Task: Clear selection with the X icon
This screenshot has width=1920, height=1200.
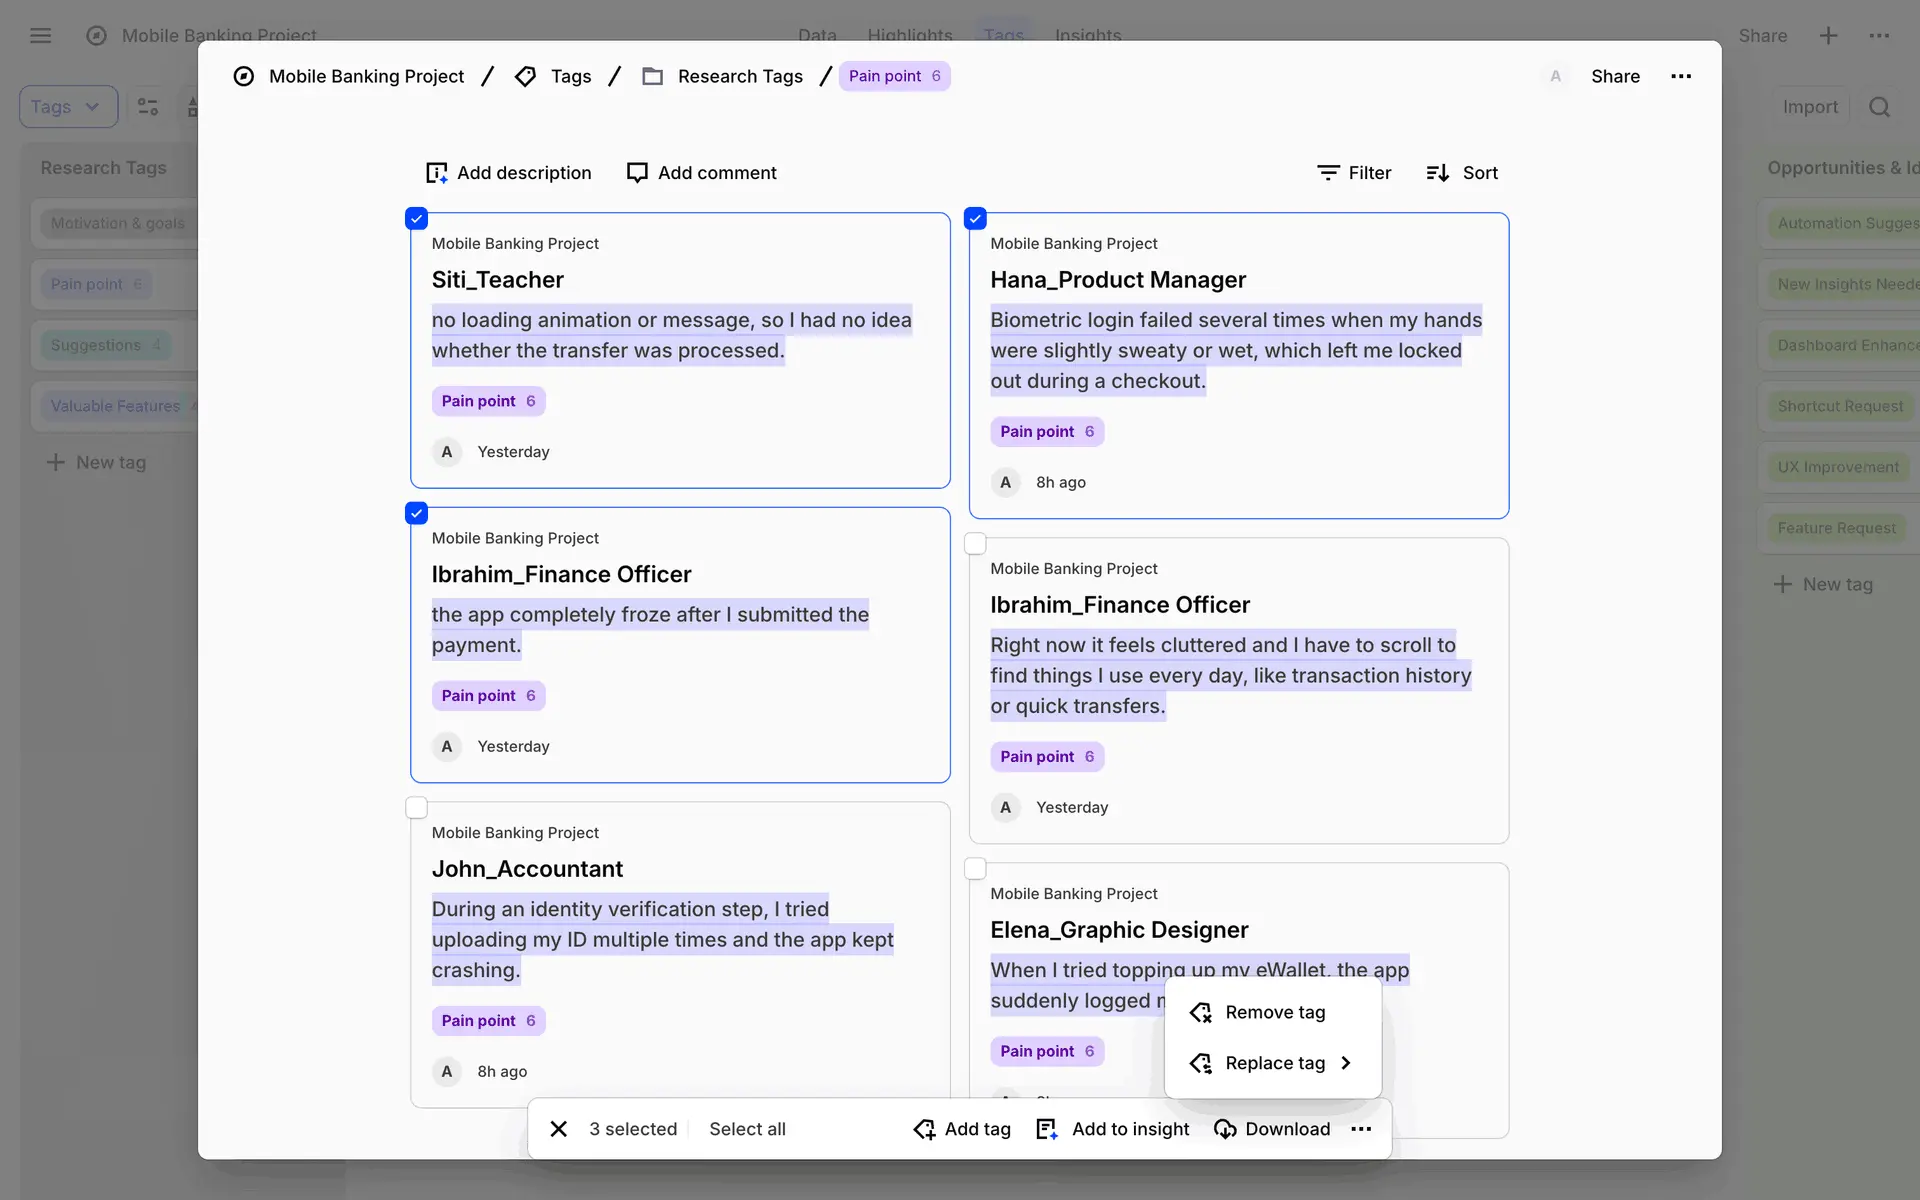Action: (x=559, y=1129)
